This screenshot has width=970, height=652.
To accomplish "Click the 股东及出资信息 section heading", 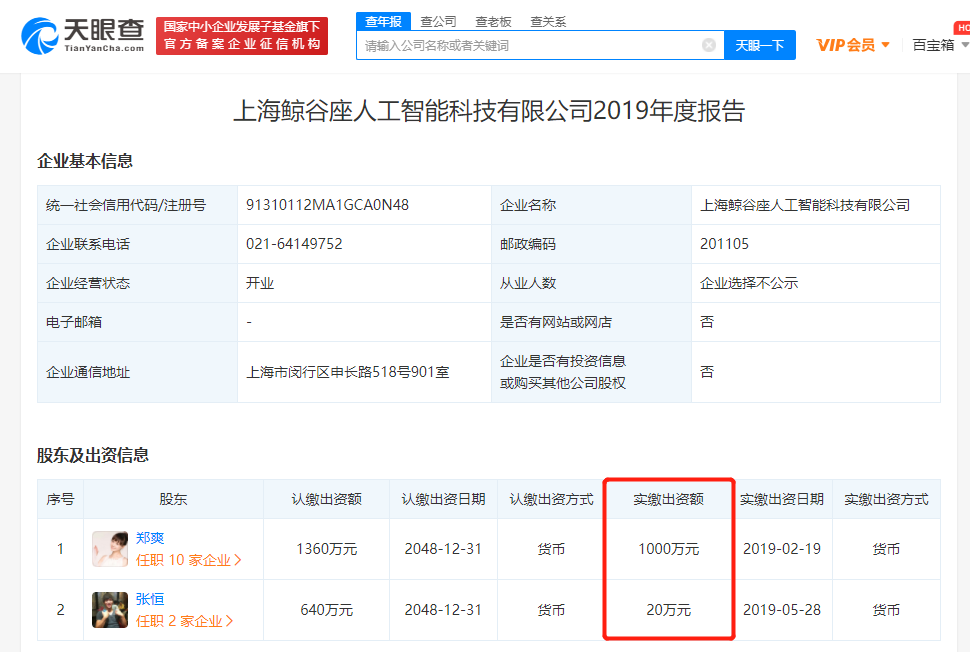I will (93, 455).
